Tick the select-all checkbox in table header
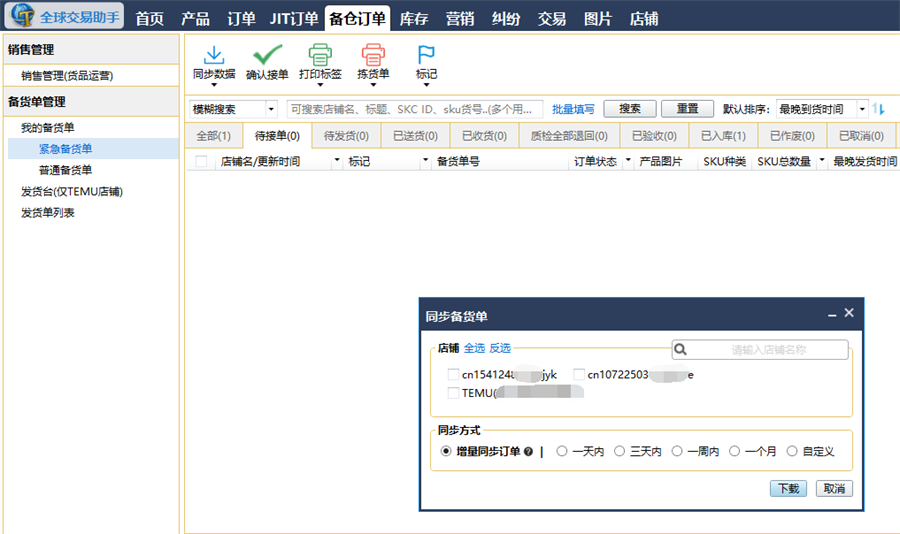This screenshot has height=534, width=900. 201,161
